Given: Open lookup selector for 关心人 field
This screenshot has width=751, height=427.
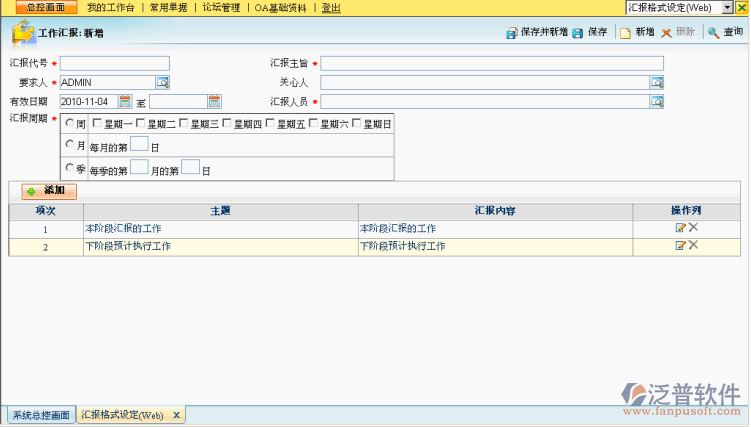Looking at the screenshot, I should pyautogui.click(x=657, y=82).
